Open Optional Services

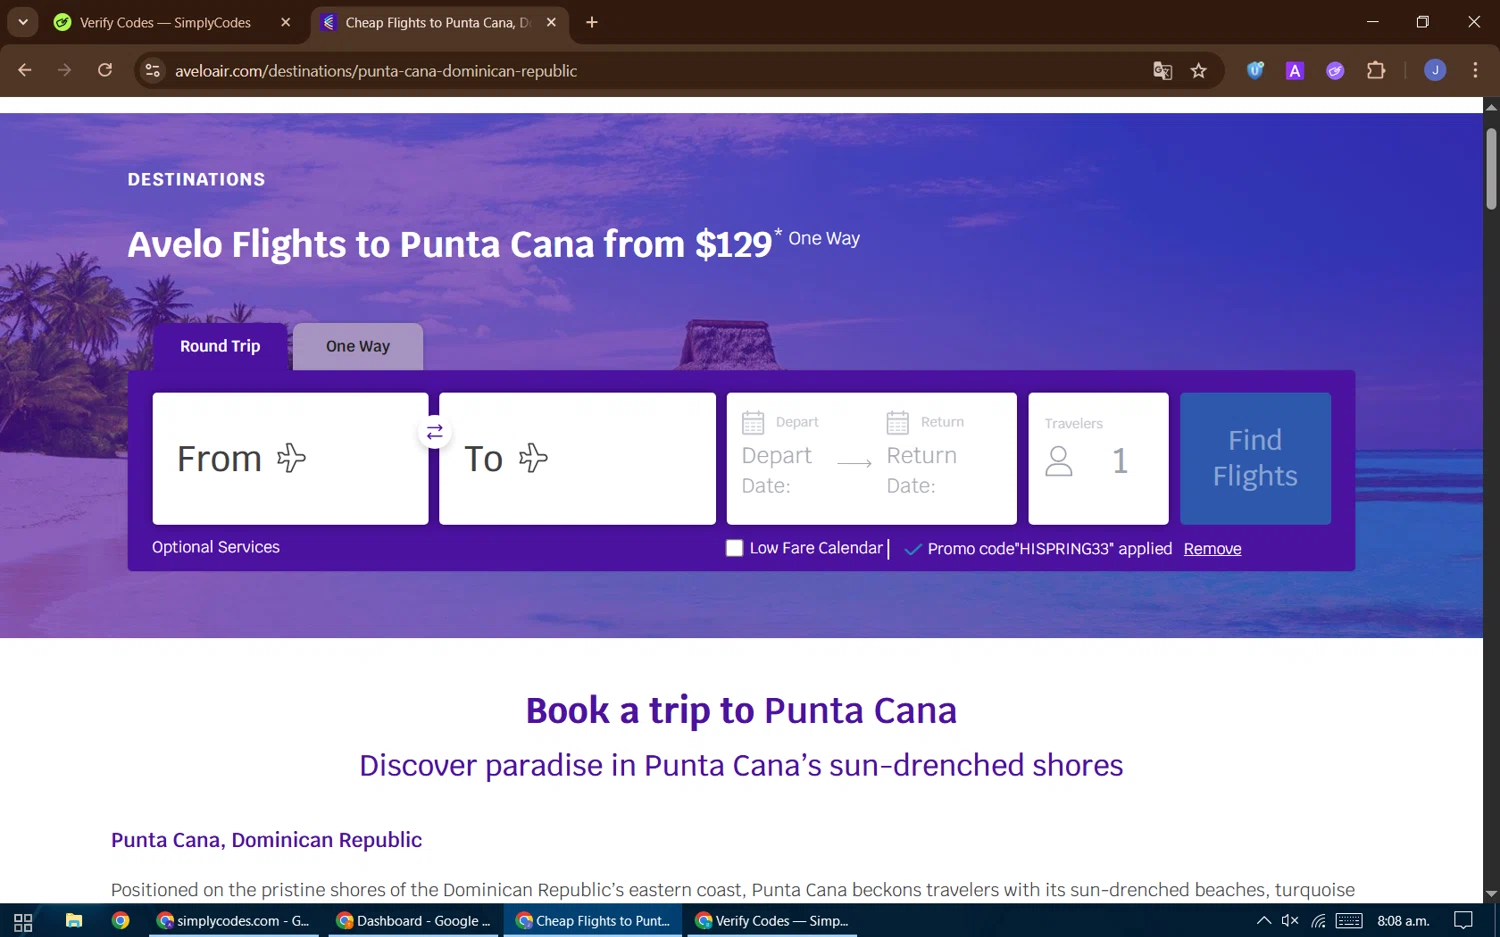tap(216, 547)
